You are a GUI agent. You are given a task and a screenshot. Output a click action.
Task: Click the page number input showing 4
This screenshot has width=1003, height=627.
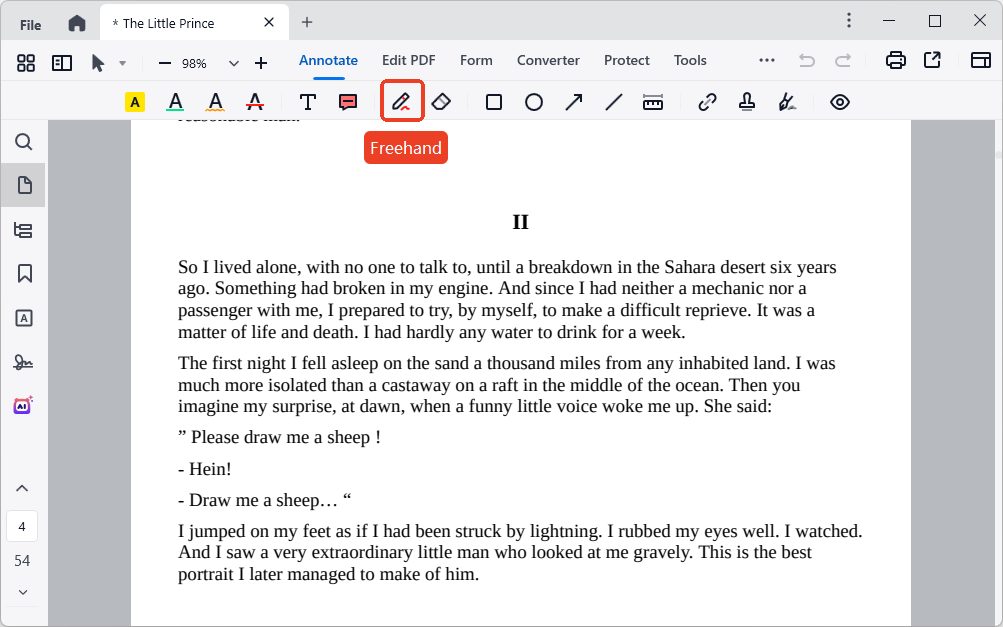(23, 526)
